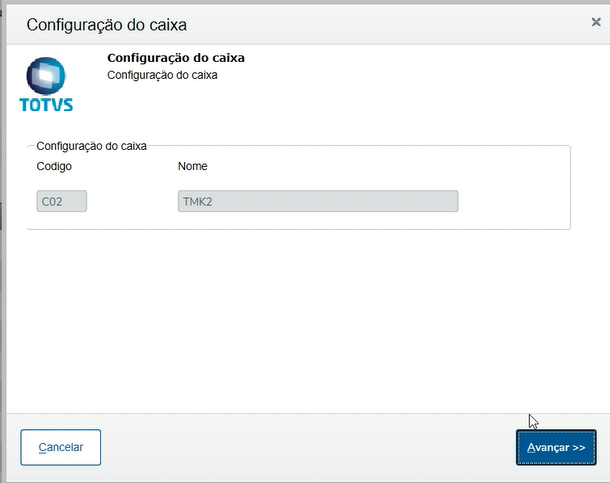Focus the Codigo field containing C02
610x483 pixels.
point(62,202)
